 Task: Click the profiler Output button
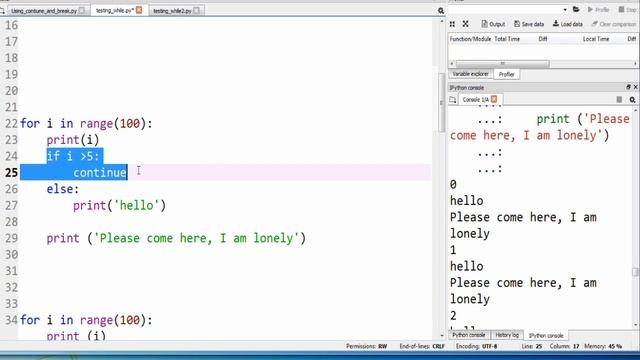coord(493,24)
